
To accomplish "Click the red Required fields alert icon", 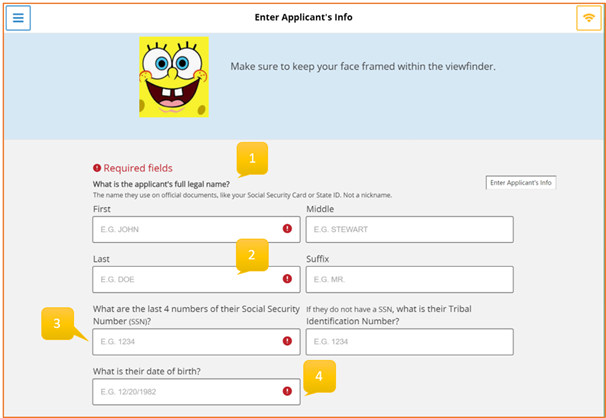I will [97, 168].
